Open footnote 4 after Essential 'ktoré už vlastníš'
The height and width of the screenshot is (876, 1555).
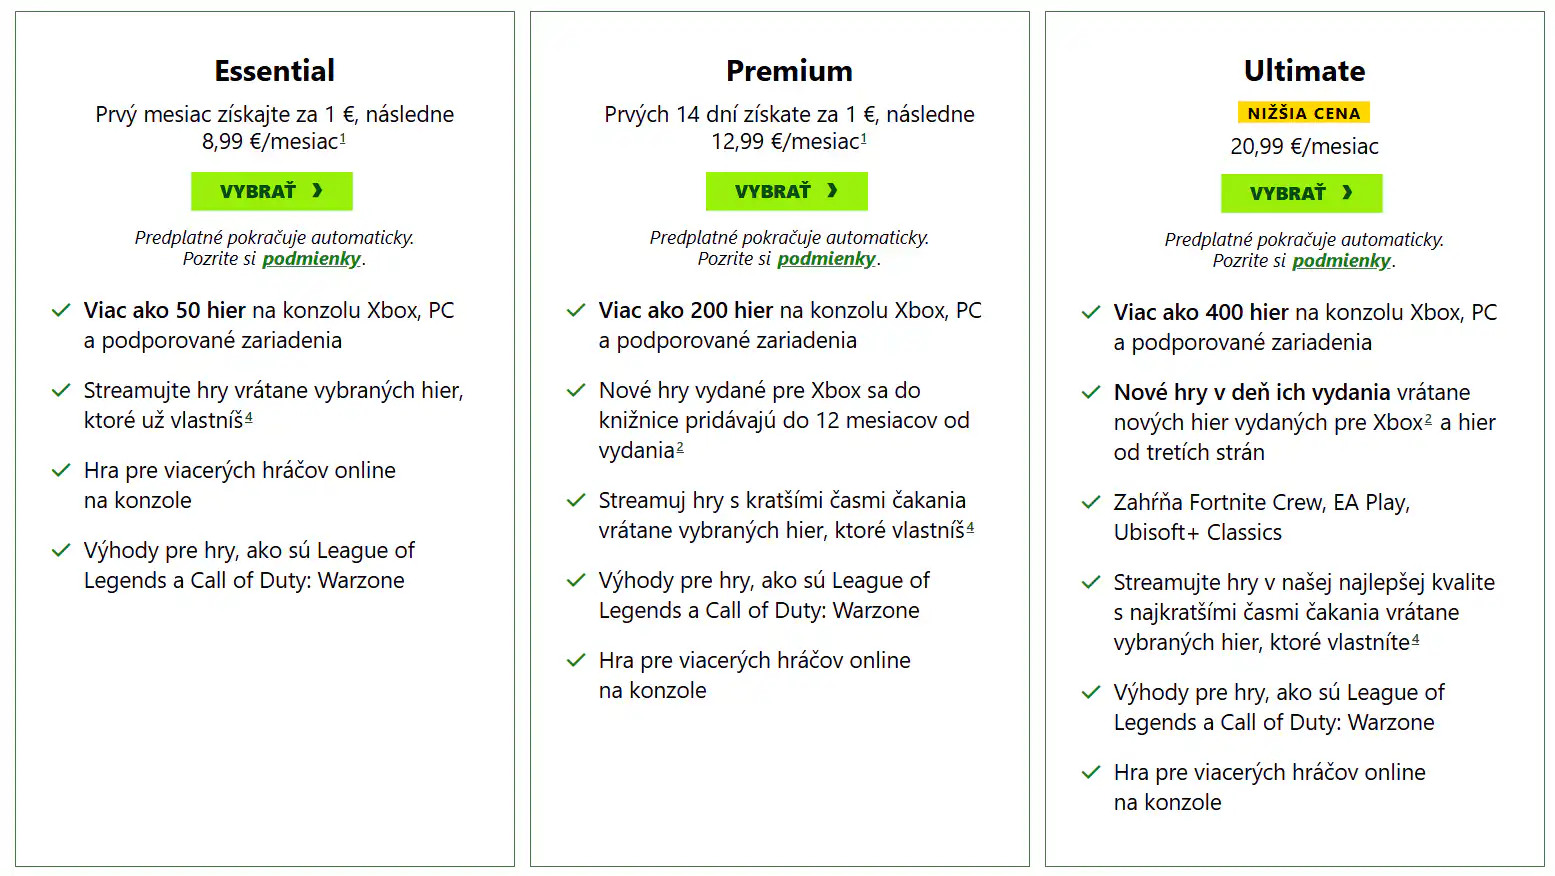click(249, 417)
